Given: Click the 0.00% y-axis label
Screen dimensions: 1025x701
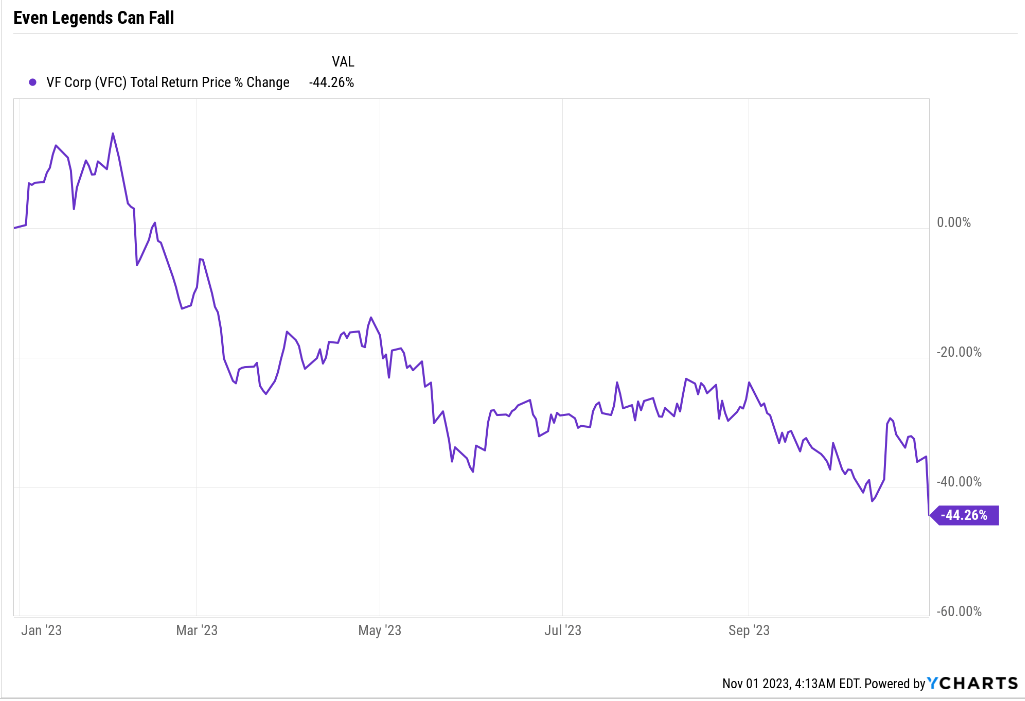Looking at the screenshot, I should coord(954,223).
